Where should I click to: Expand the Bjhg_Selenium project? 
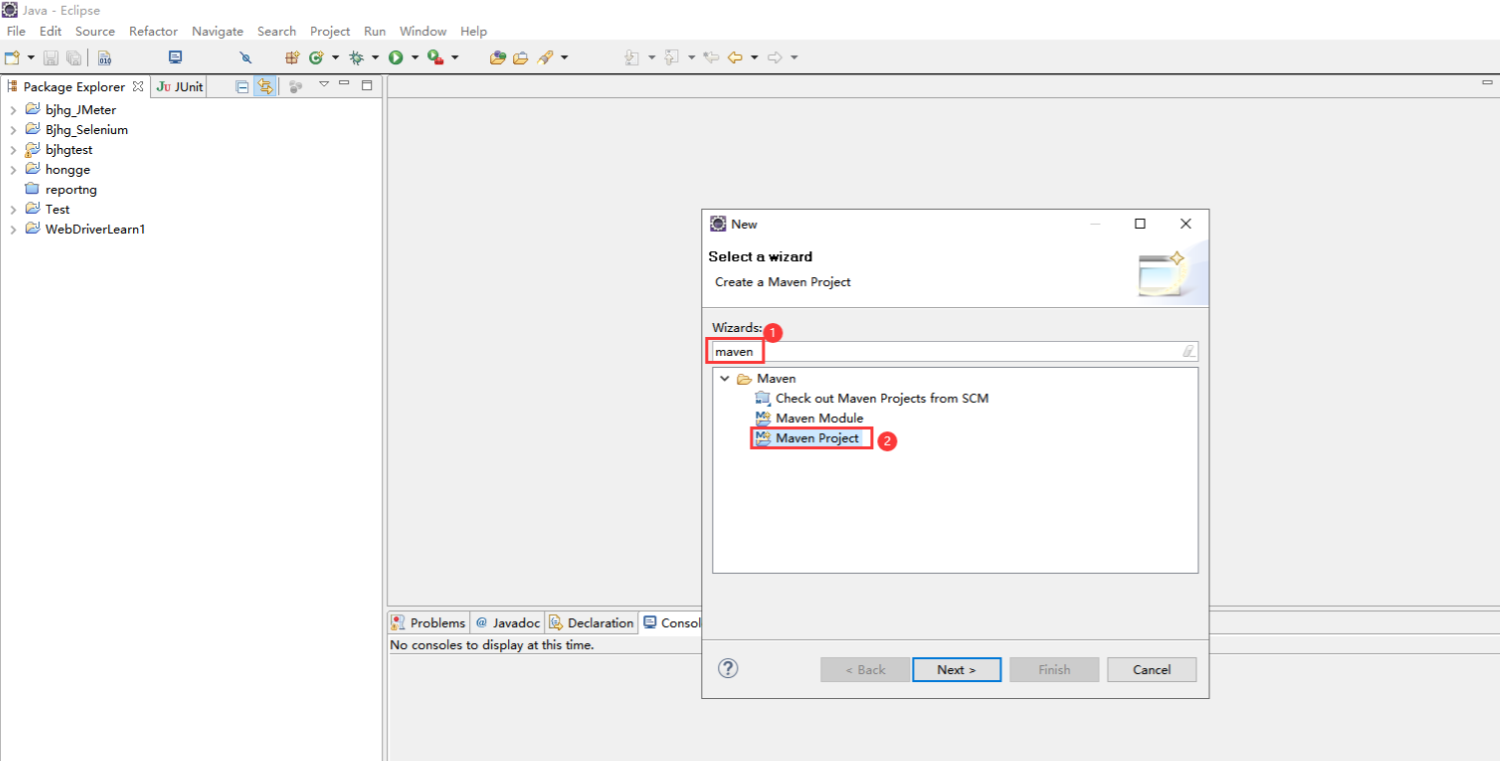point(13,130)
